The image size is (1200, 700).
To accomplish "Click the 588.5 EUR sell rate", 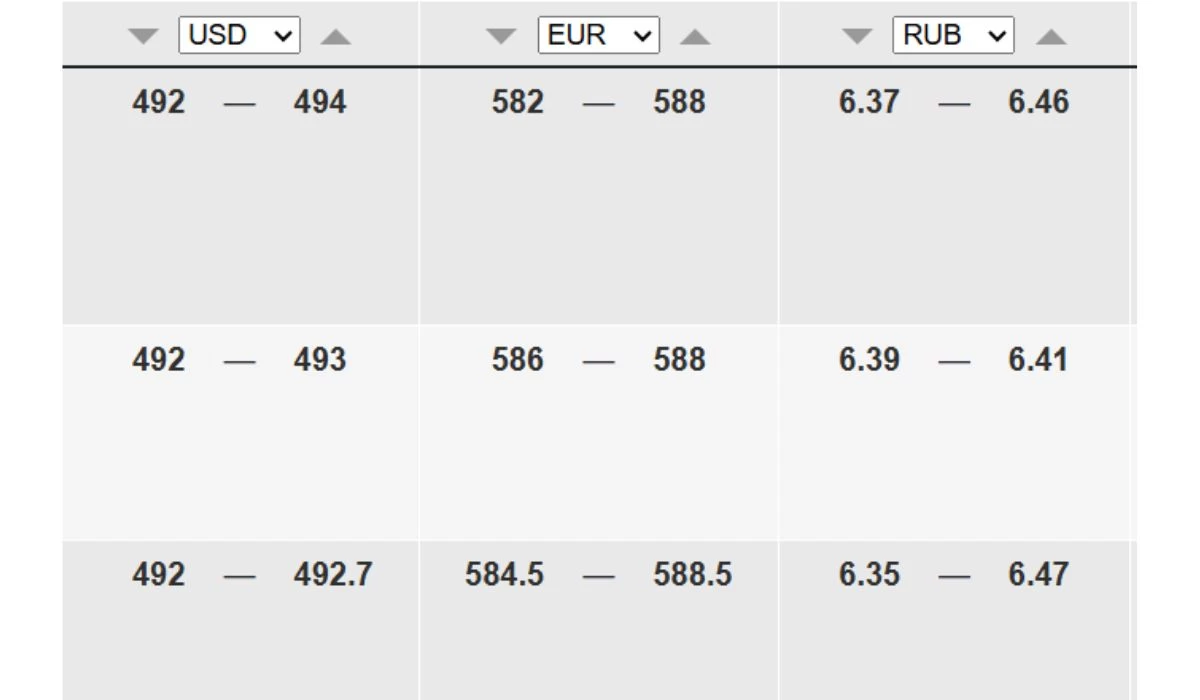I will pyautogui.click(x=693, y=575).
